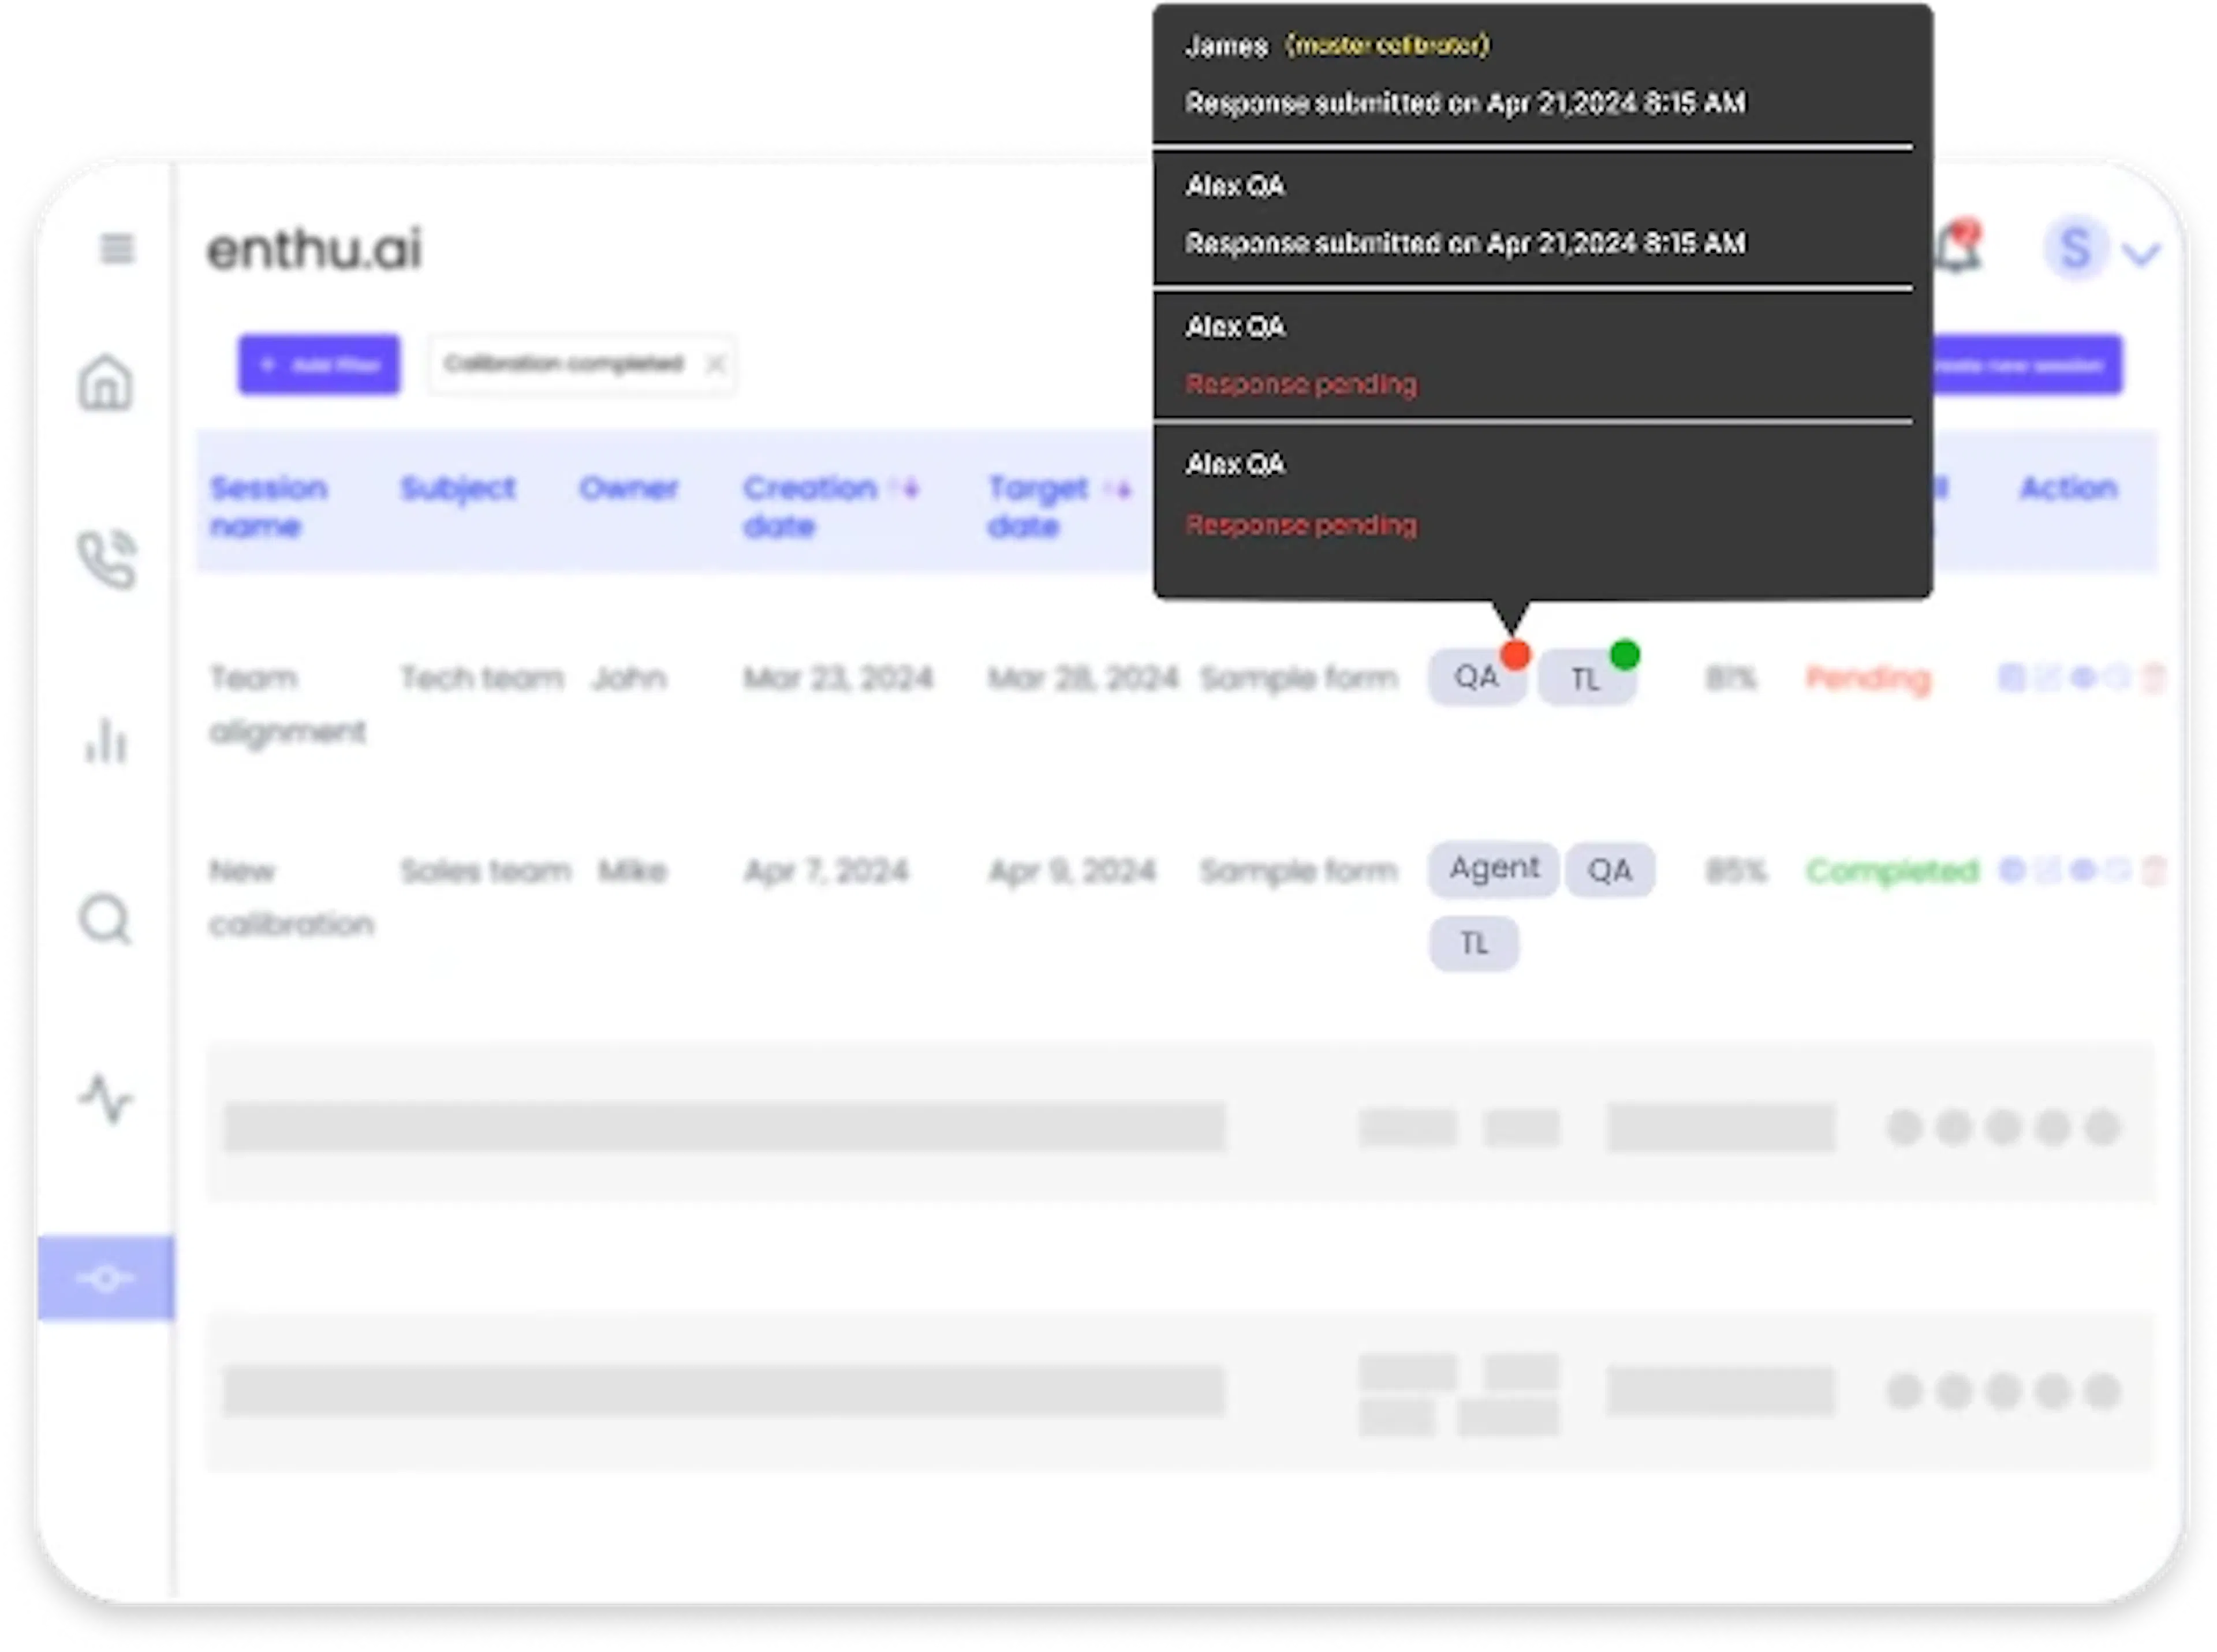The height and width of the screenshot is (1652, 2217).
Task: Open the Search magnifier sidebar icon
Action: click(x=105, y=919)
